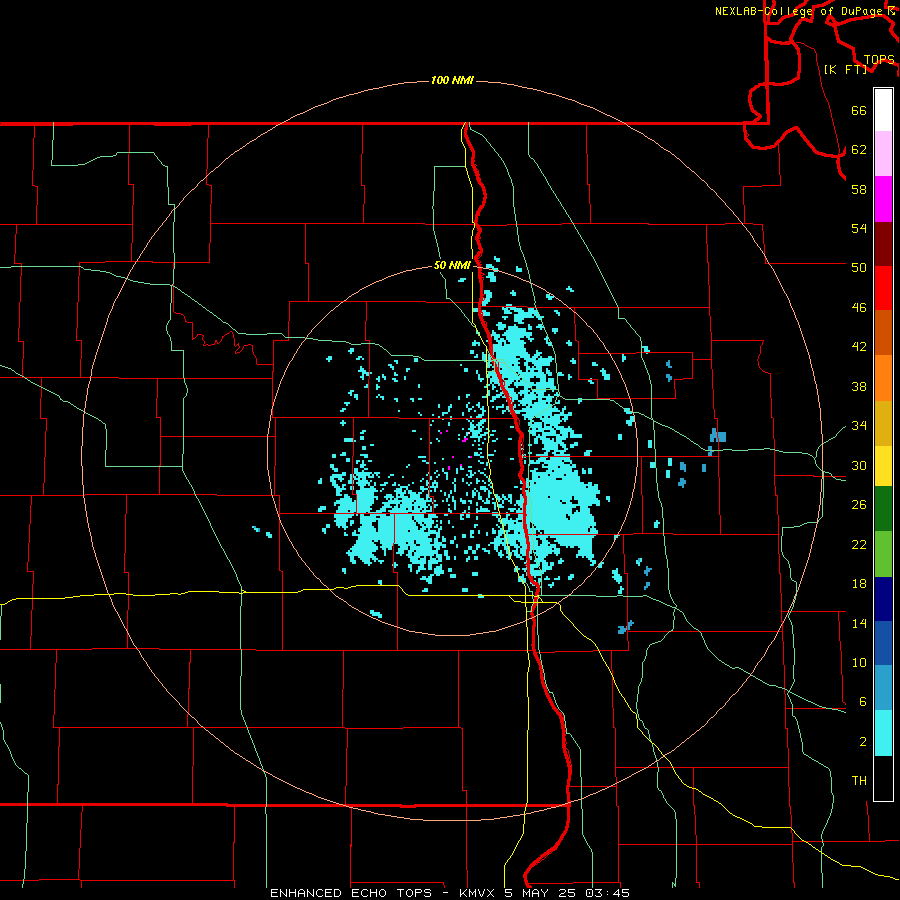Viewport: 900px width, 900px height.
Task: Click the '66' legend value
Action: click(x=859, y=110)
